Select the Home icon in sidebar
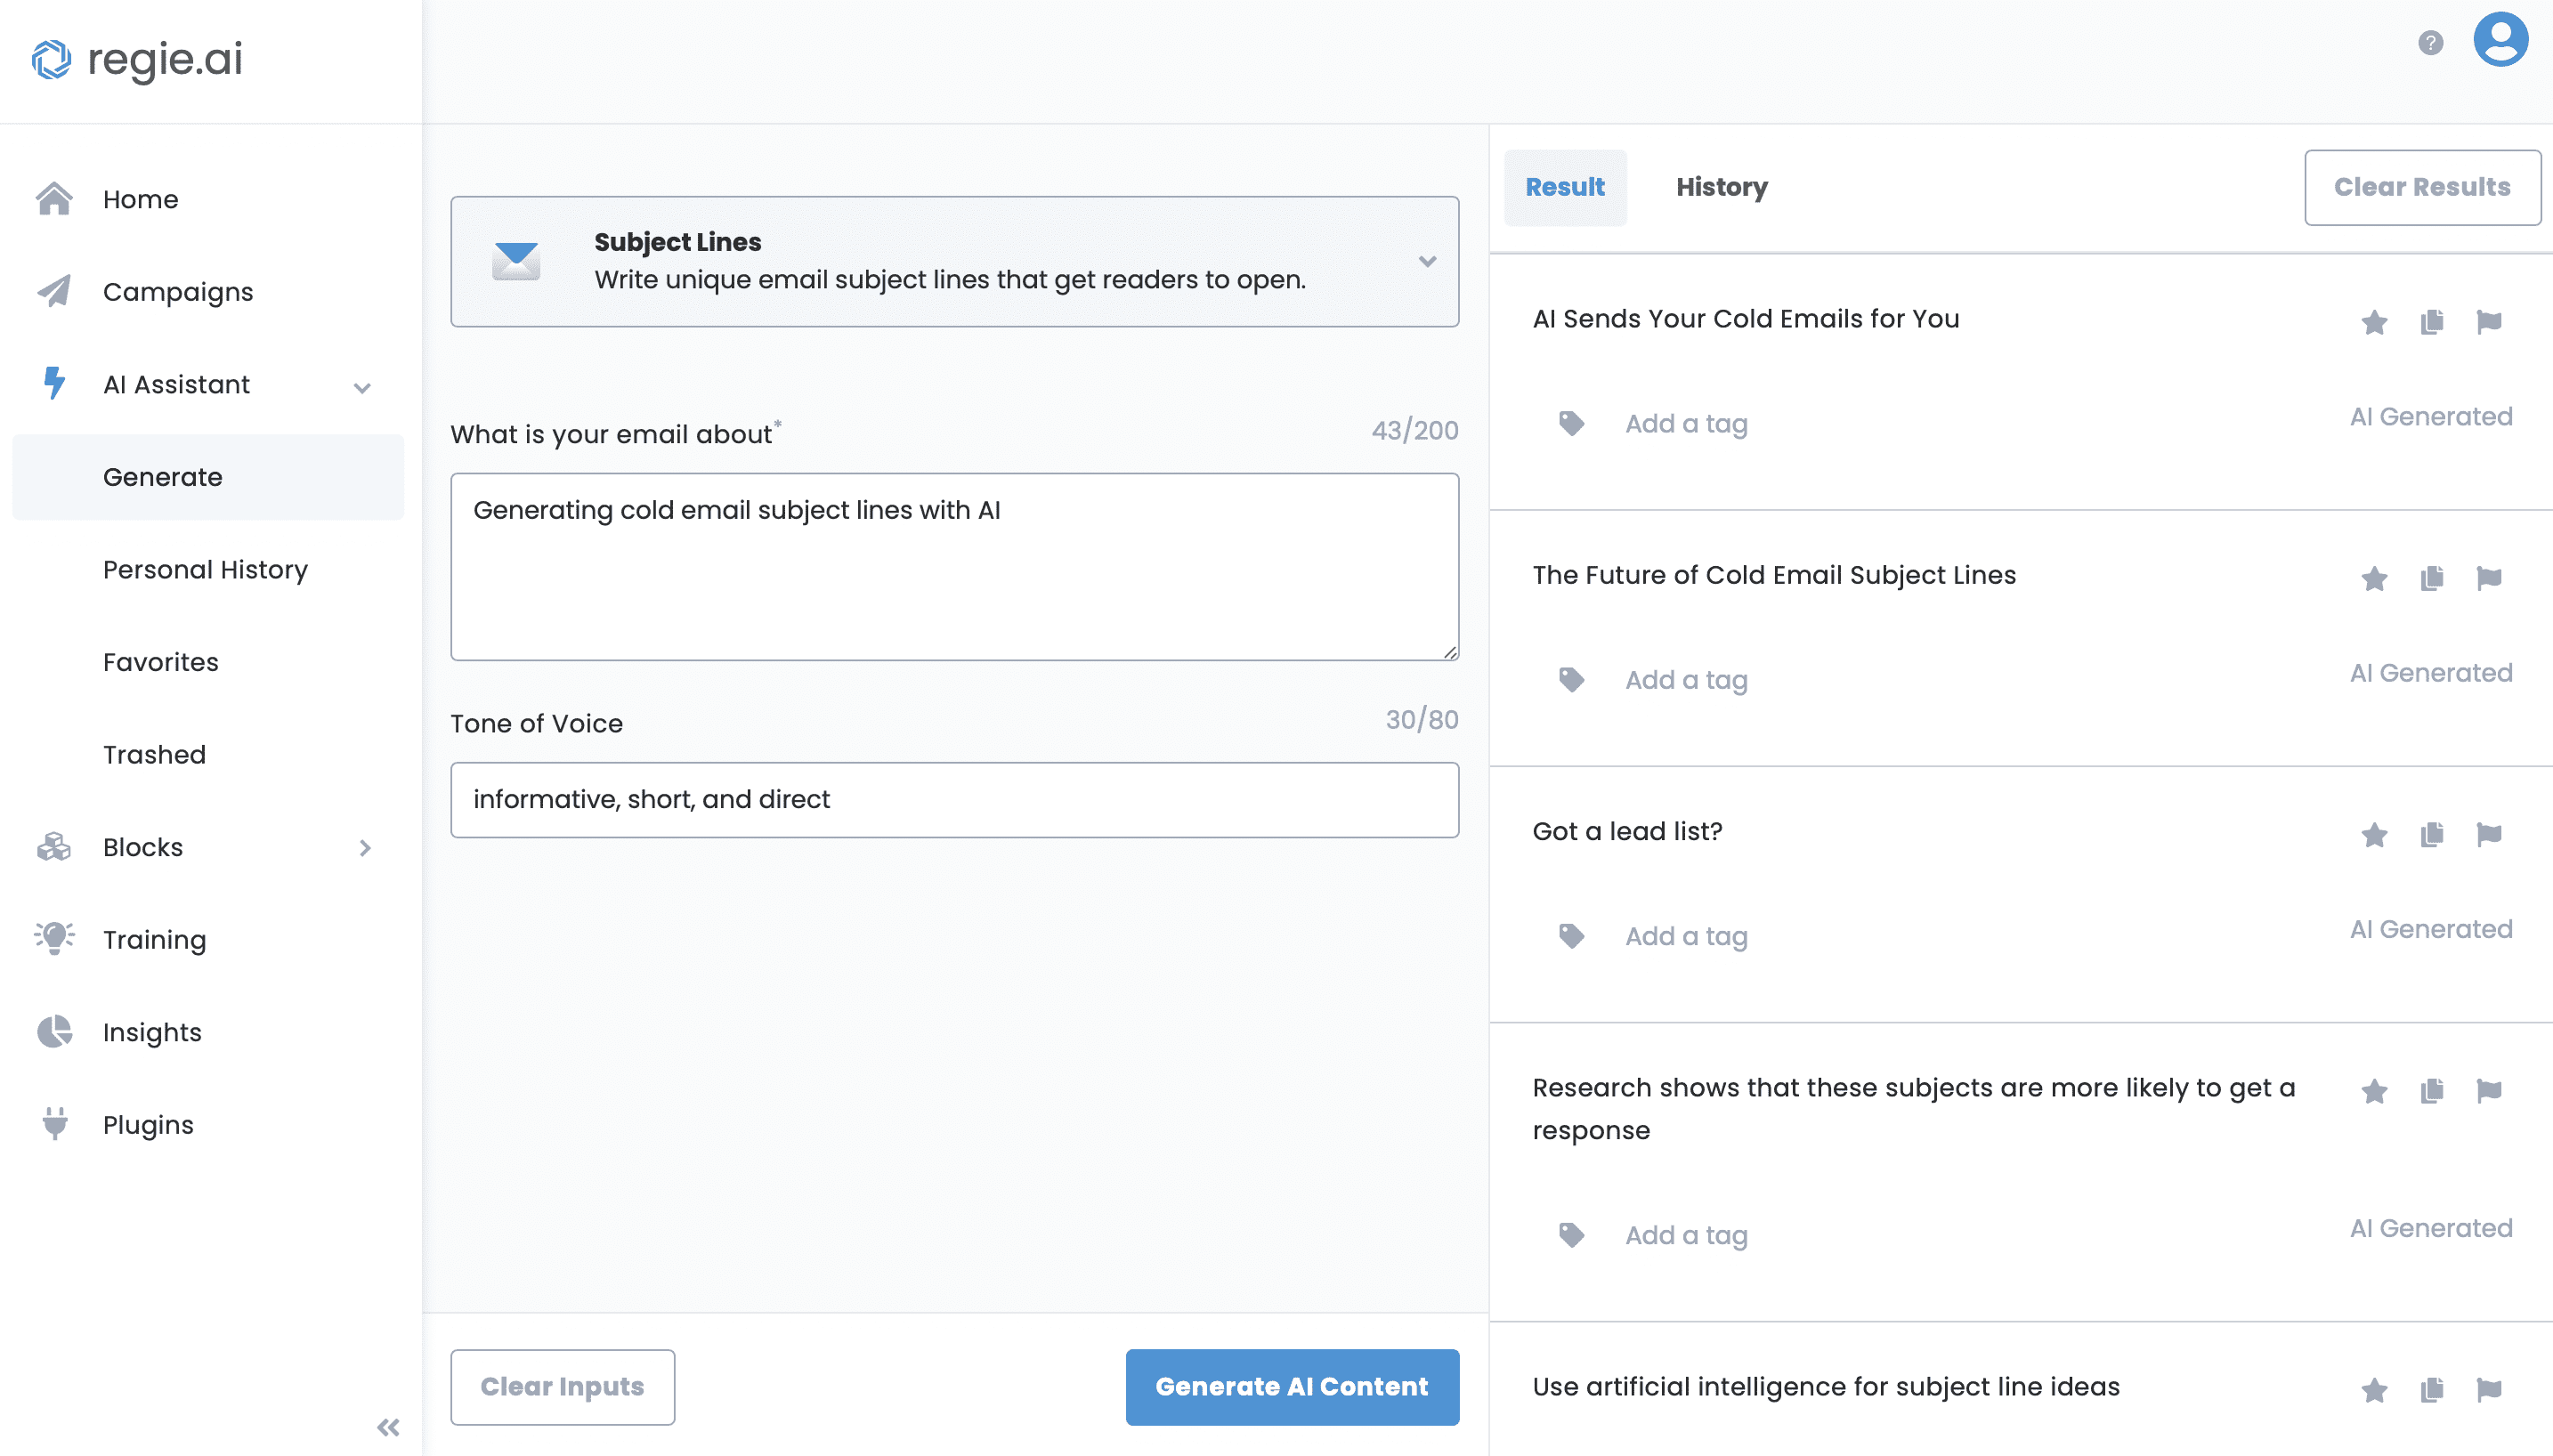The height and width of the screenshot is (1456, 2553). [x=54, y=199]
